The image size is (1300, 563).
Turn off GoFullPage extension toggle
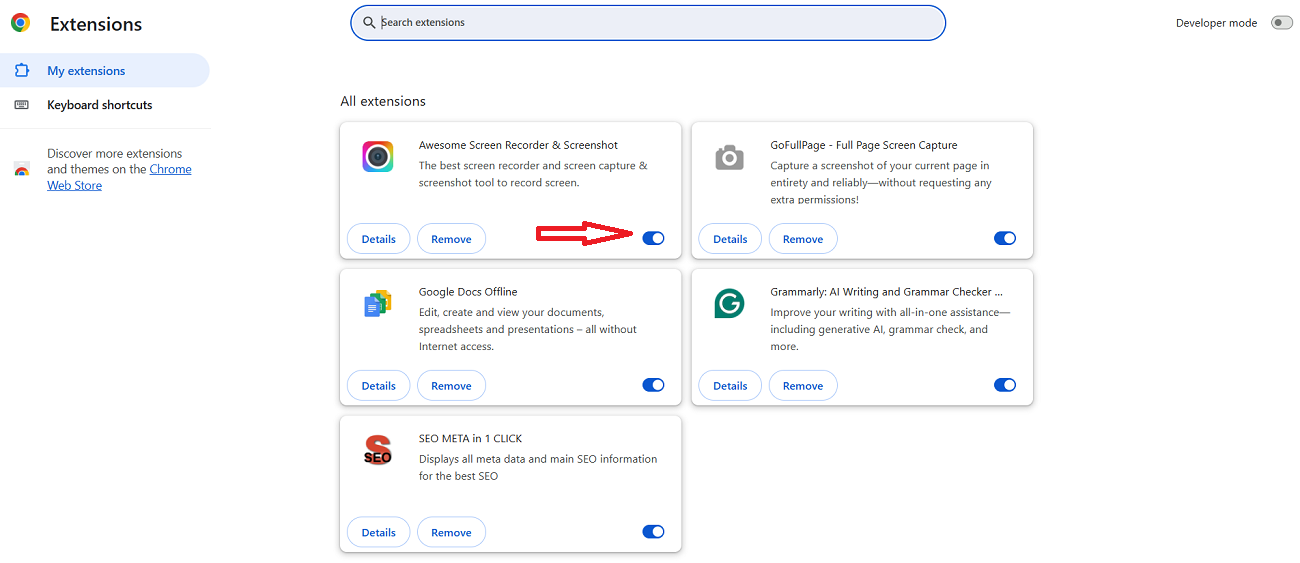coord(1005,238)
